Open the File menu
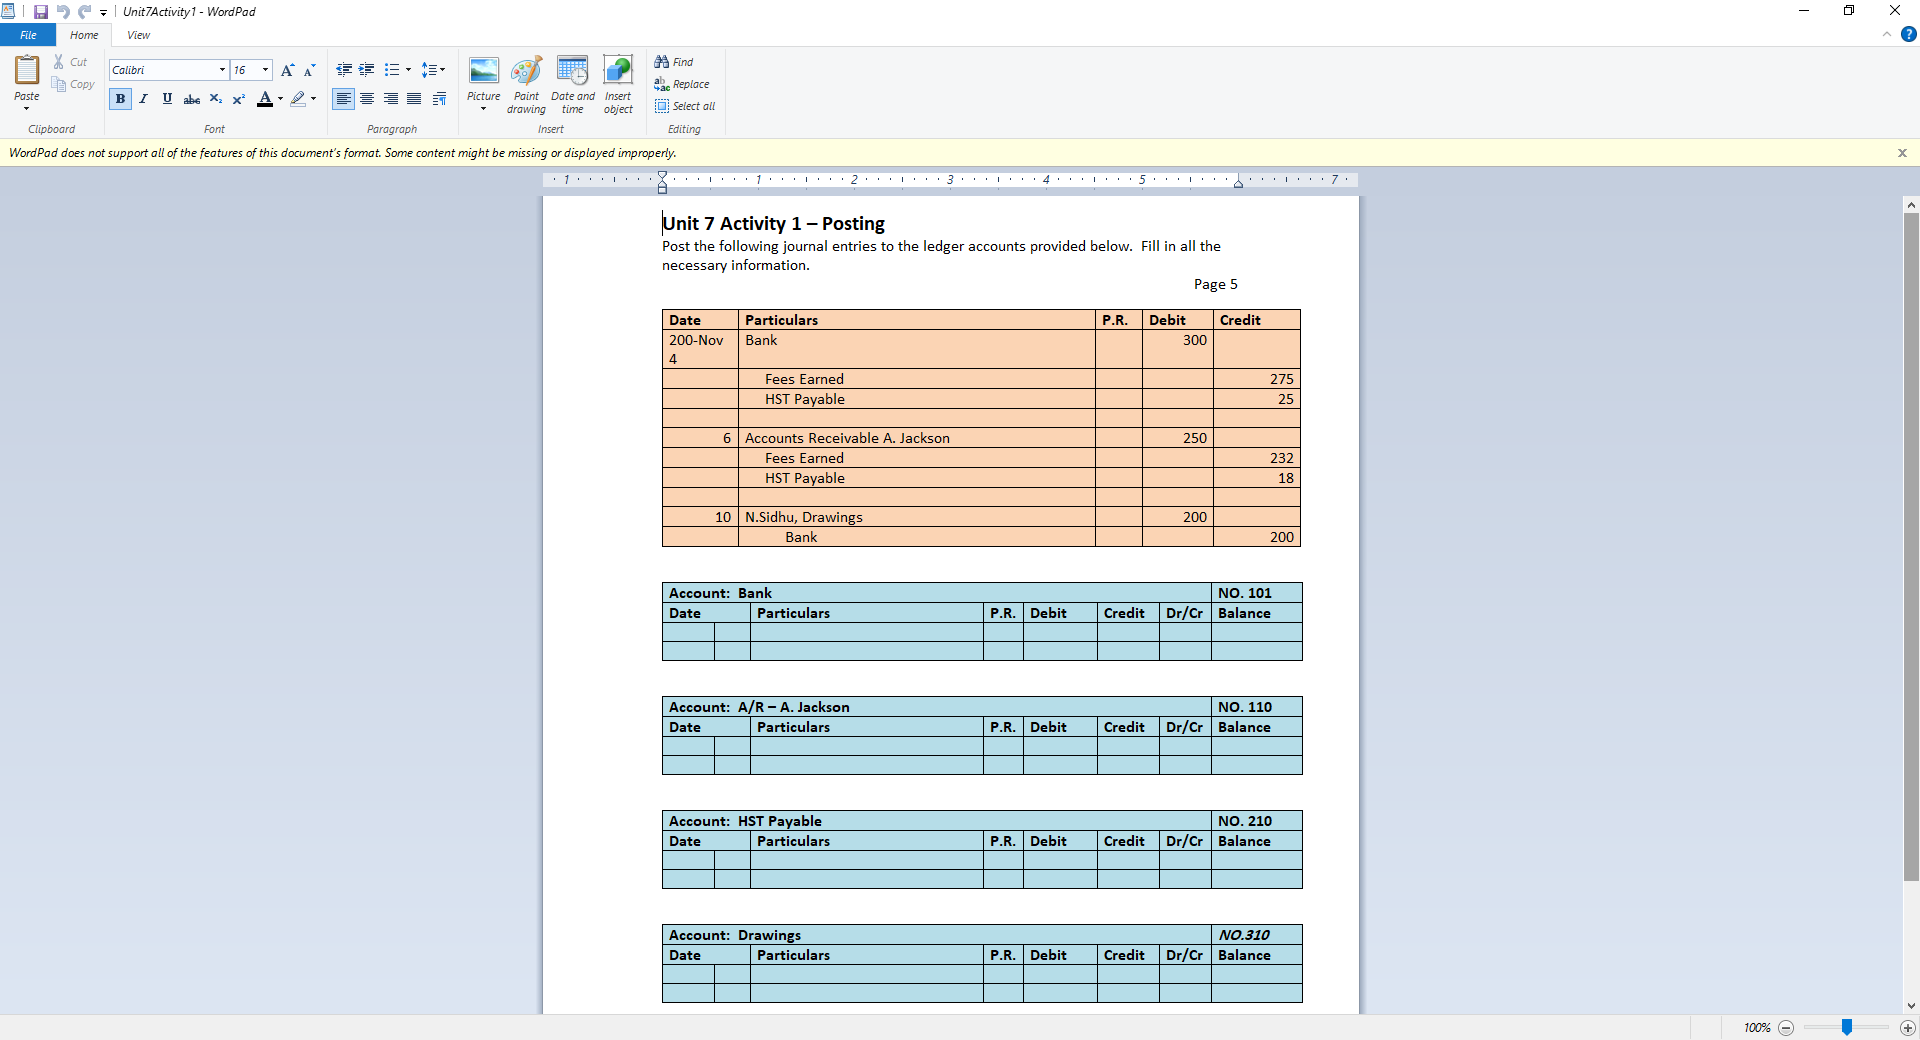The width and height of the screenshot is (1920, 1040). pyautogui.click(x=27, y=34)
